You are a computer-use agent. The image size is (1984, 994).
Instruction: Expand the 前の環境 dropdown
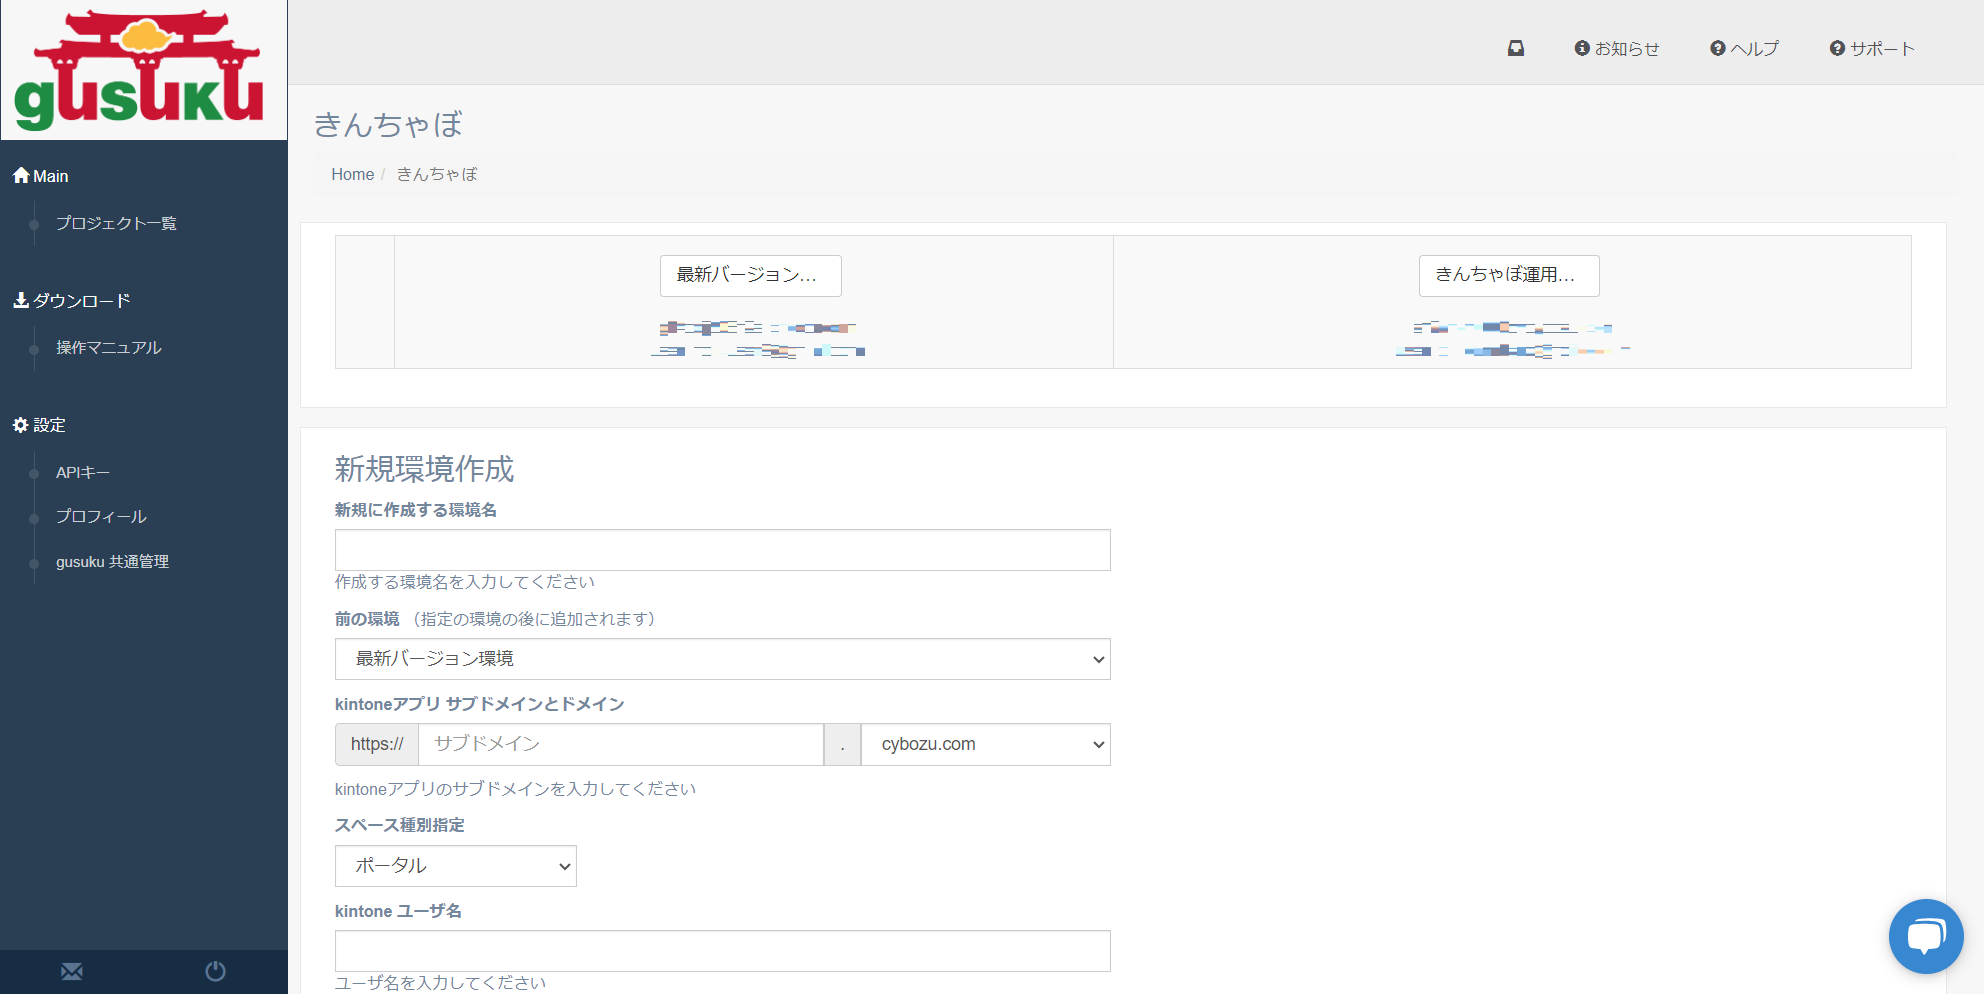point(722,659)
